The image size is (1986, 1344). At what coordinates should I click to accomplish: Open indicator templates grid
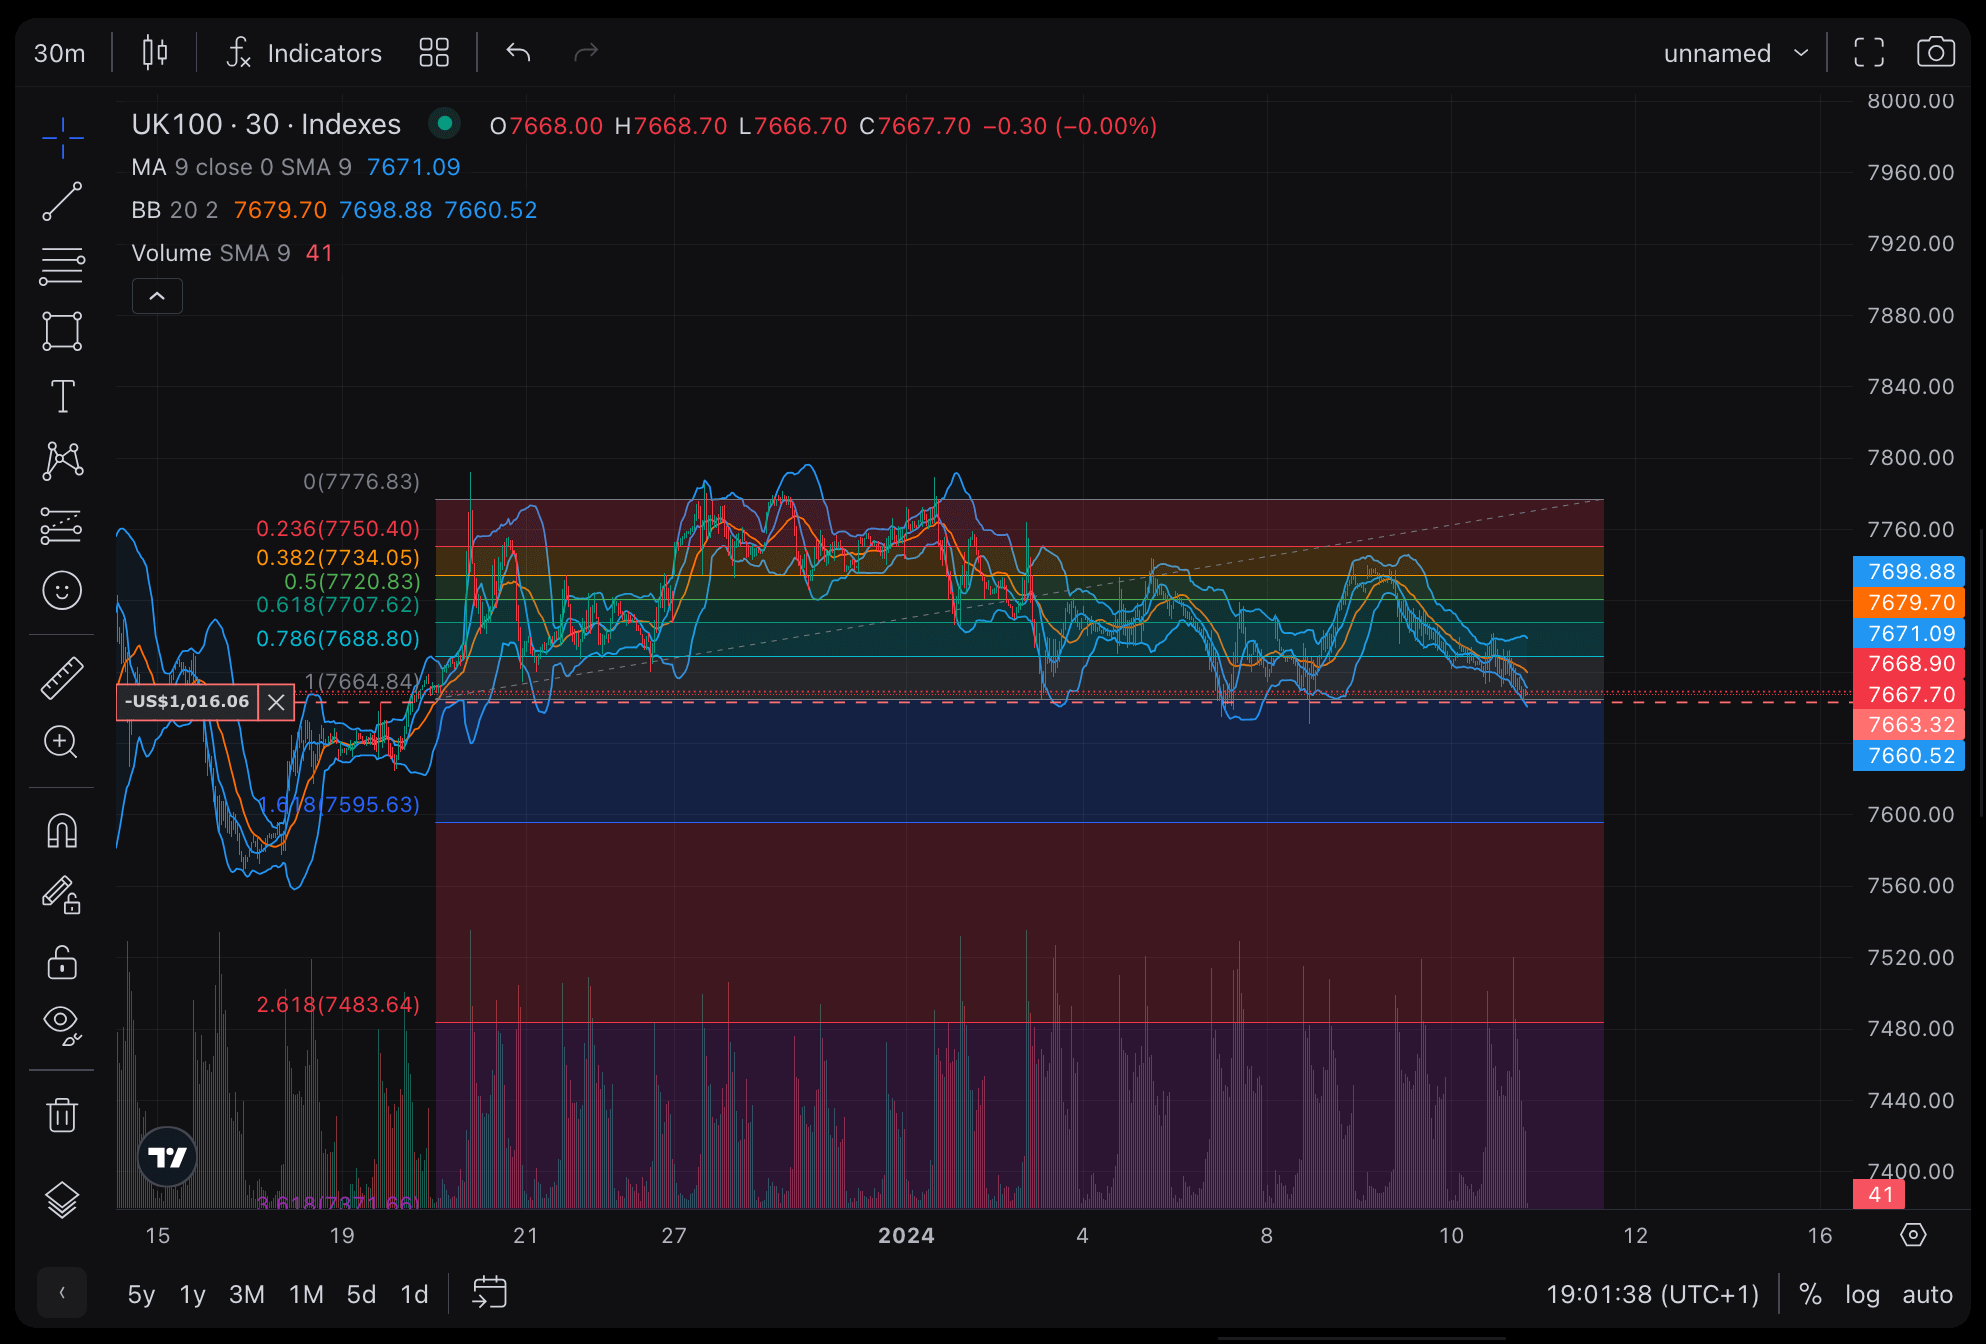[434, 52]
